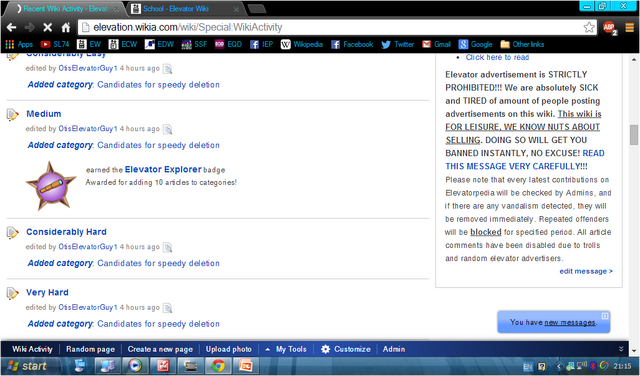Open Customize in the wiki toolbar
Screen dimensions: 640x376
coord(346,349)
